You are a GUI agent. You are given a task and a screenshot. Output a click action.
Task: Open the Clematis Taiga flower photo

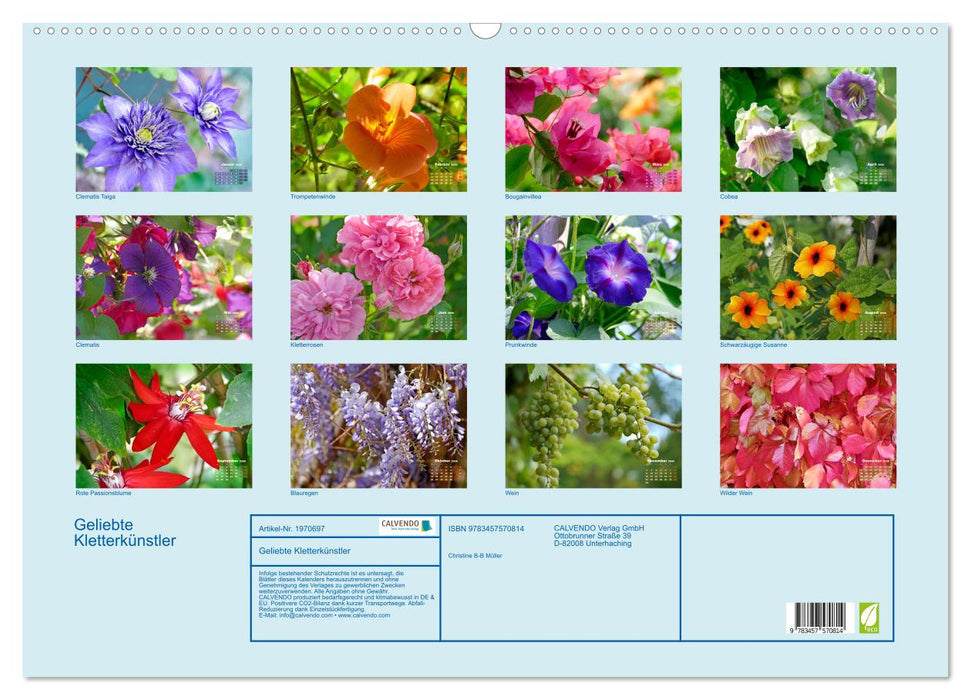164,129
